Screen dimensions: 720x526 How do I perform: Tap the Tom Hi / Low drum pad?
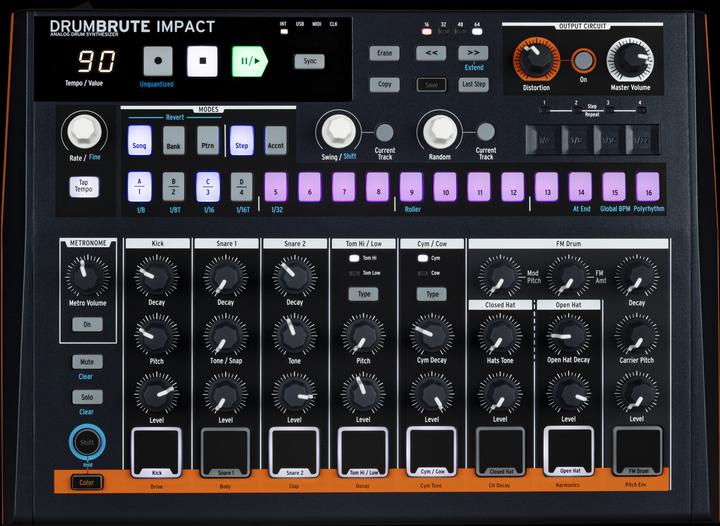363,452
